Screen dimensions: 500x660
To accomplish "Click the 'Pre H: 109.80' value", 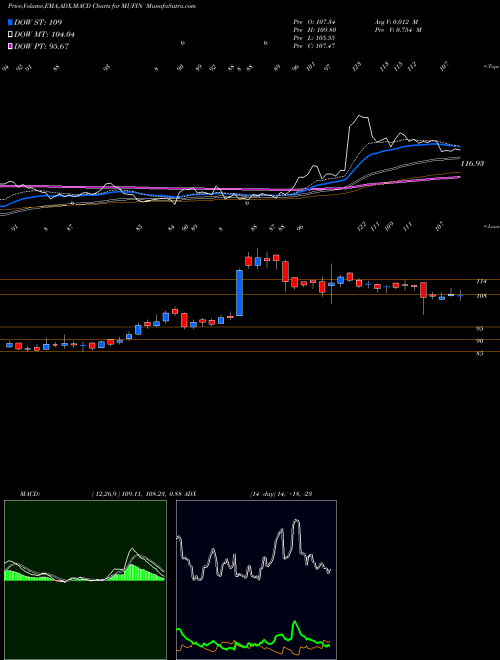I will 314,30.
